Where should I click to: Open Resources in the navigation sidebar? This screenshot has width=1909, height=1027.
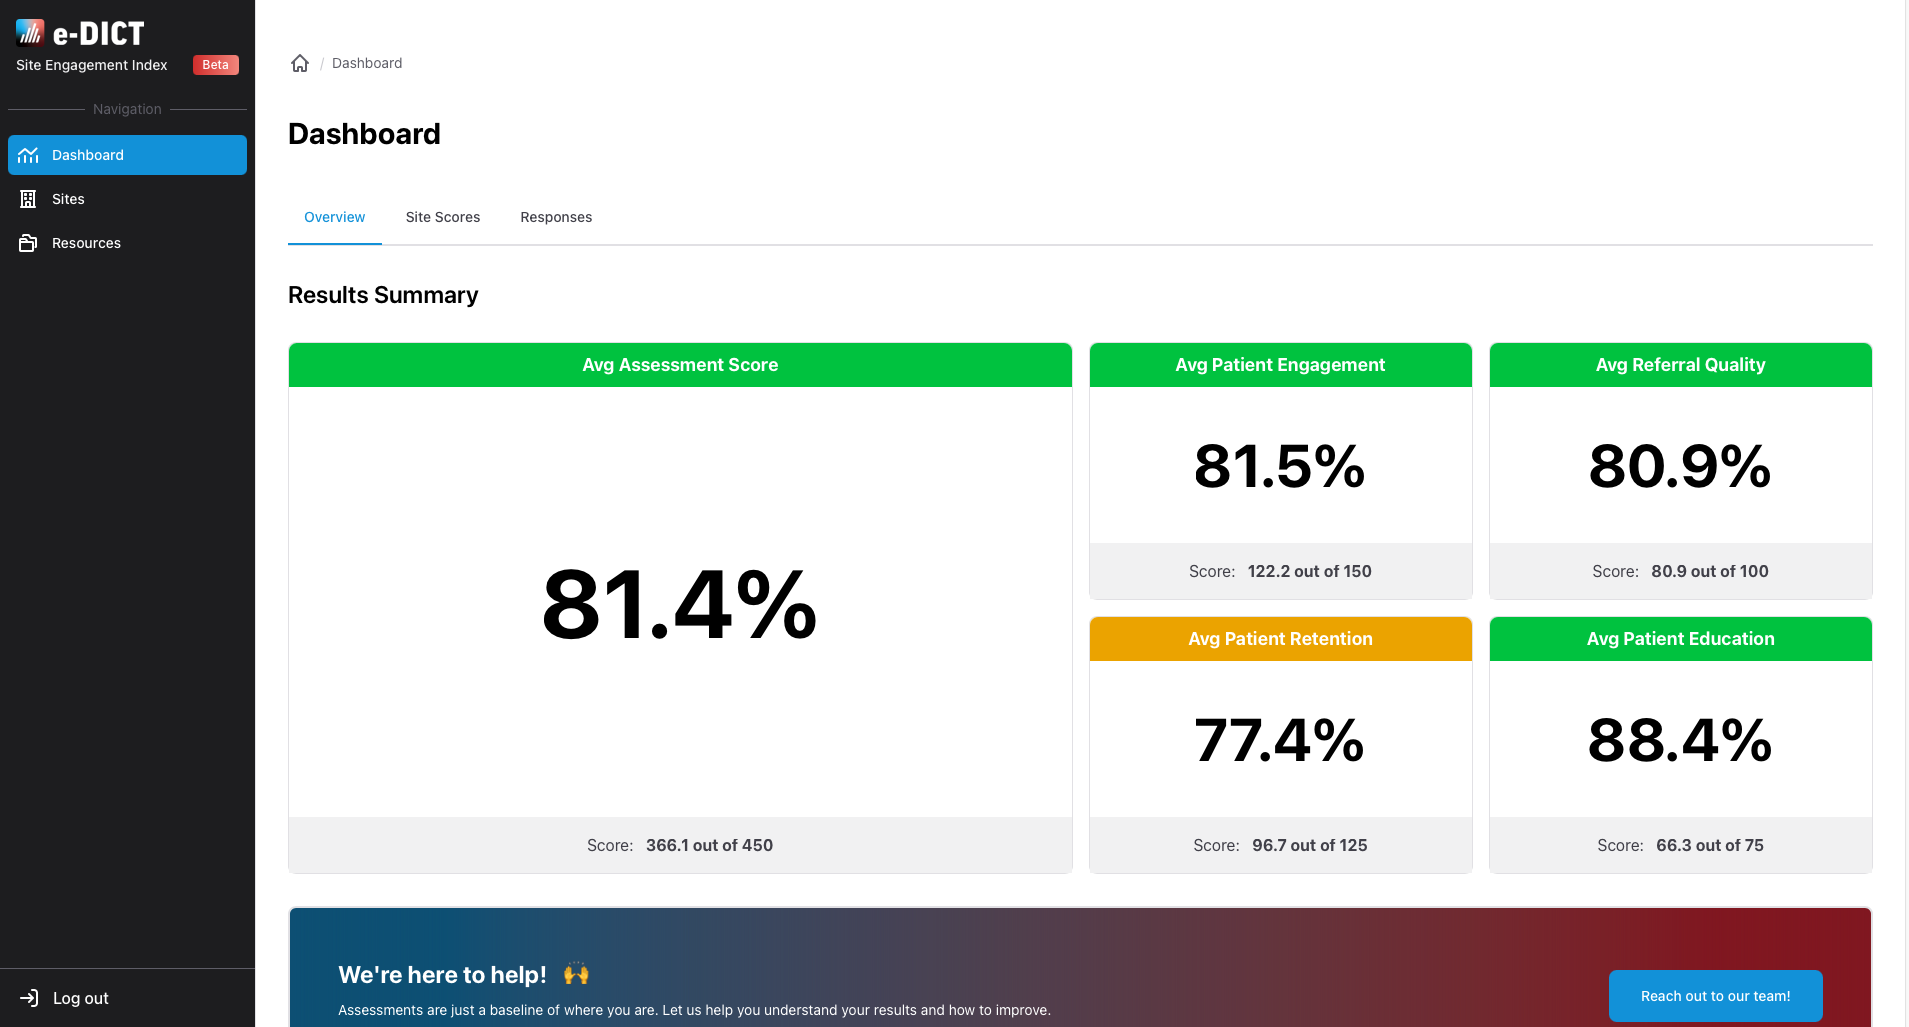tap(86, 243)
